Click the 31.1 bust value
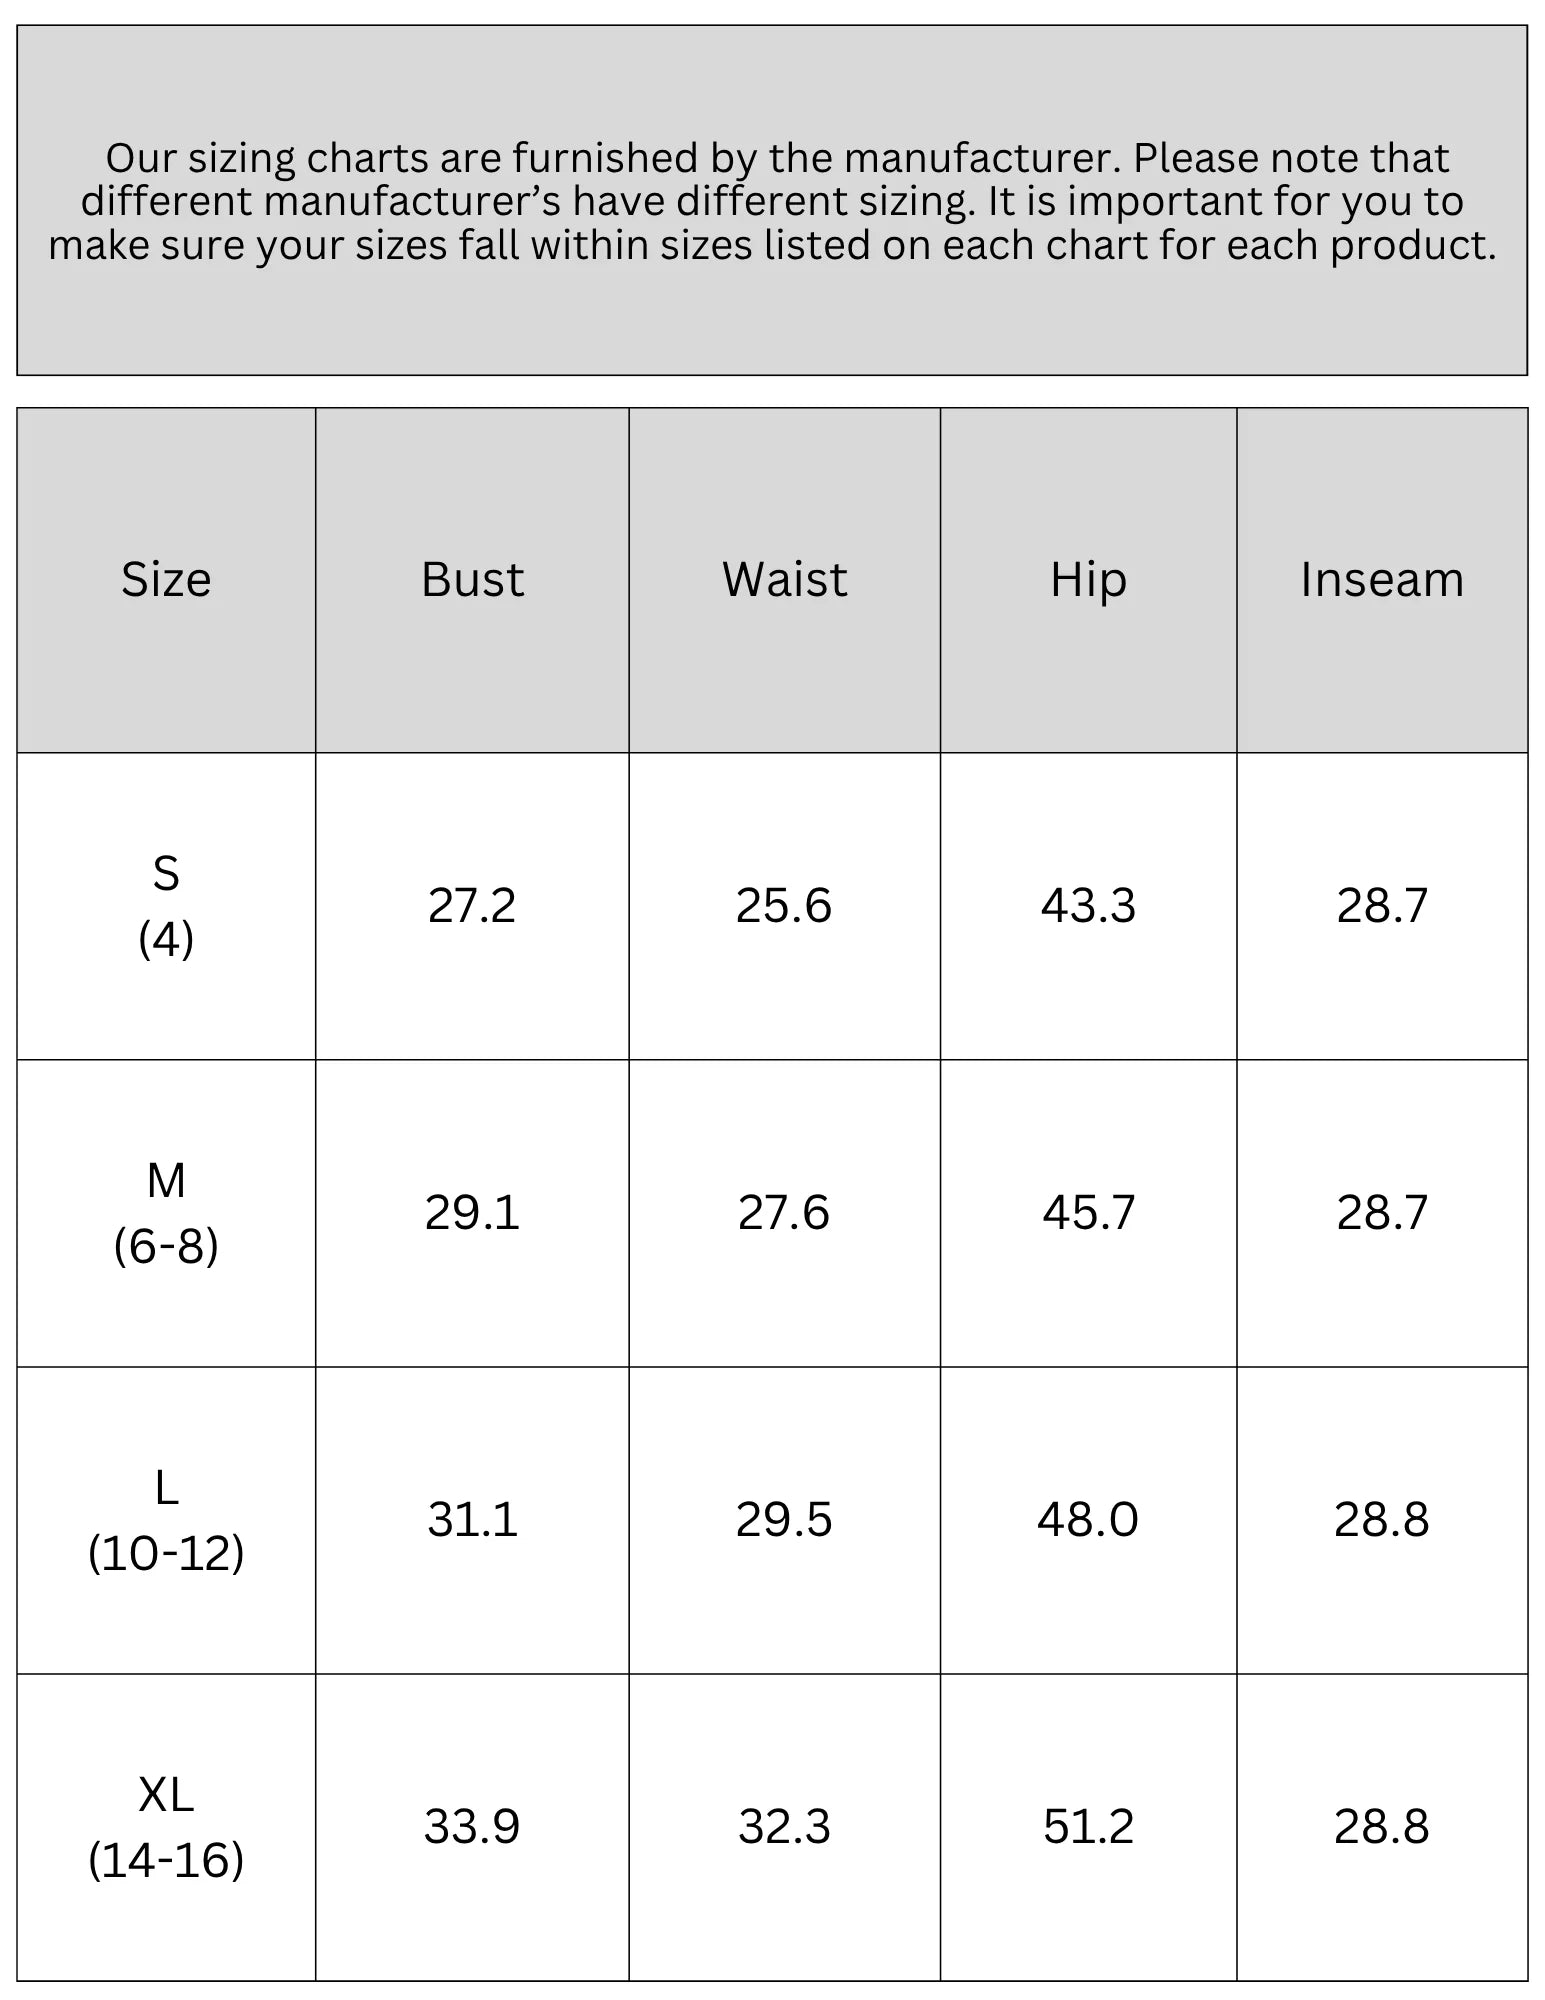 pos(472,1520)
